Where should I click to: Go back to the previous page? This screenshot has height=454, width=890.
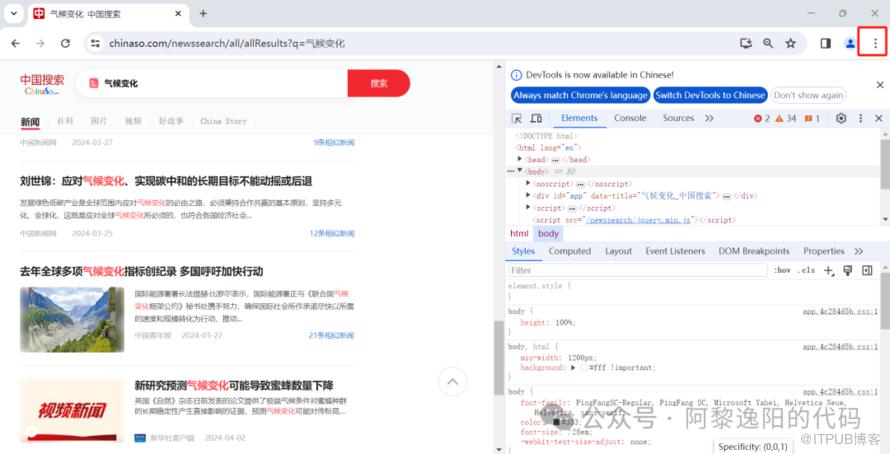[15, 43]
